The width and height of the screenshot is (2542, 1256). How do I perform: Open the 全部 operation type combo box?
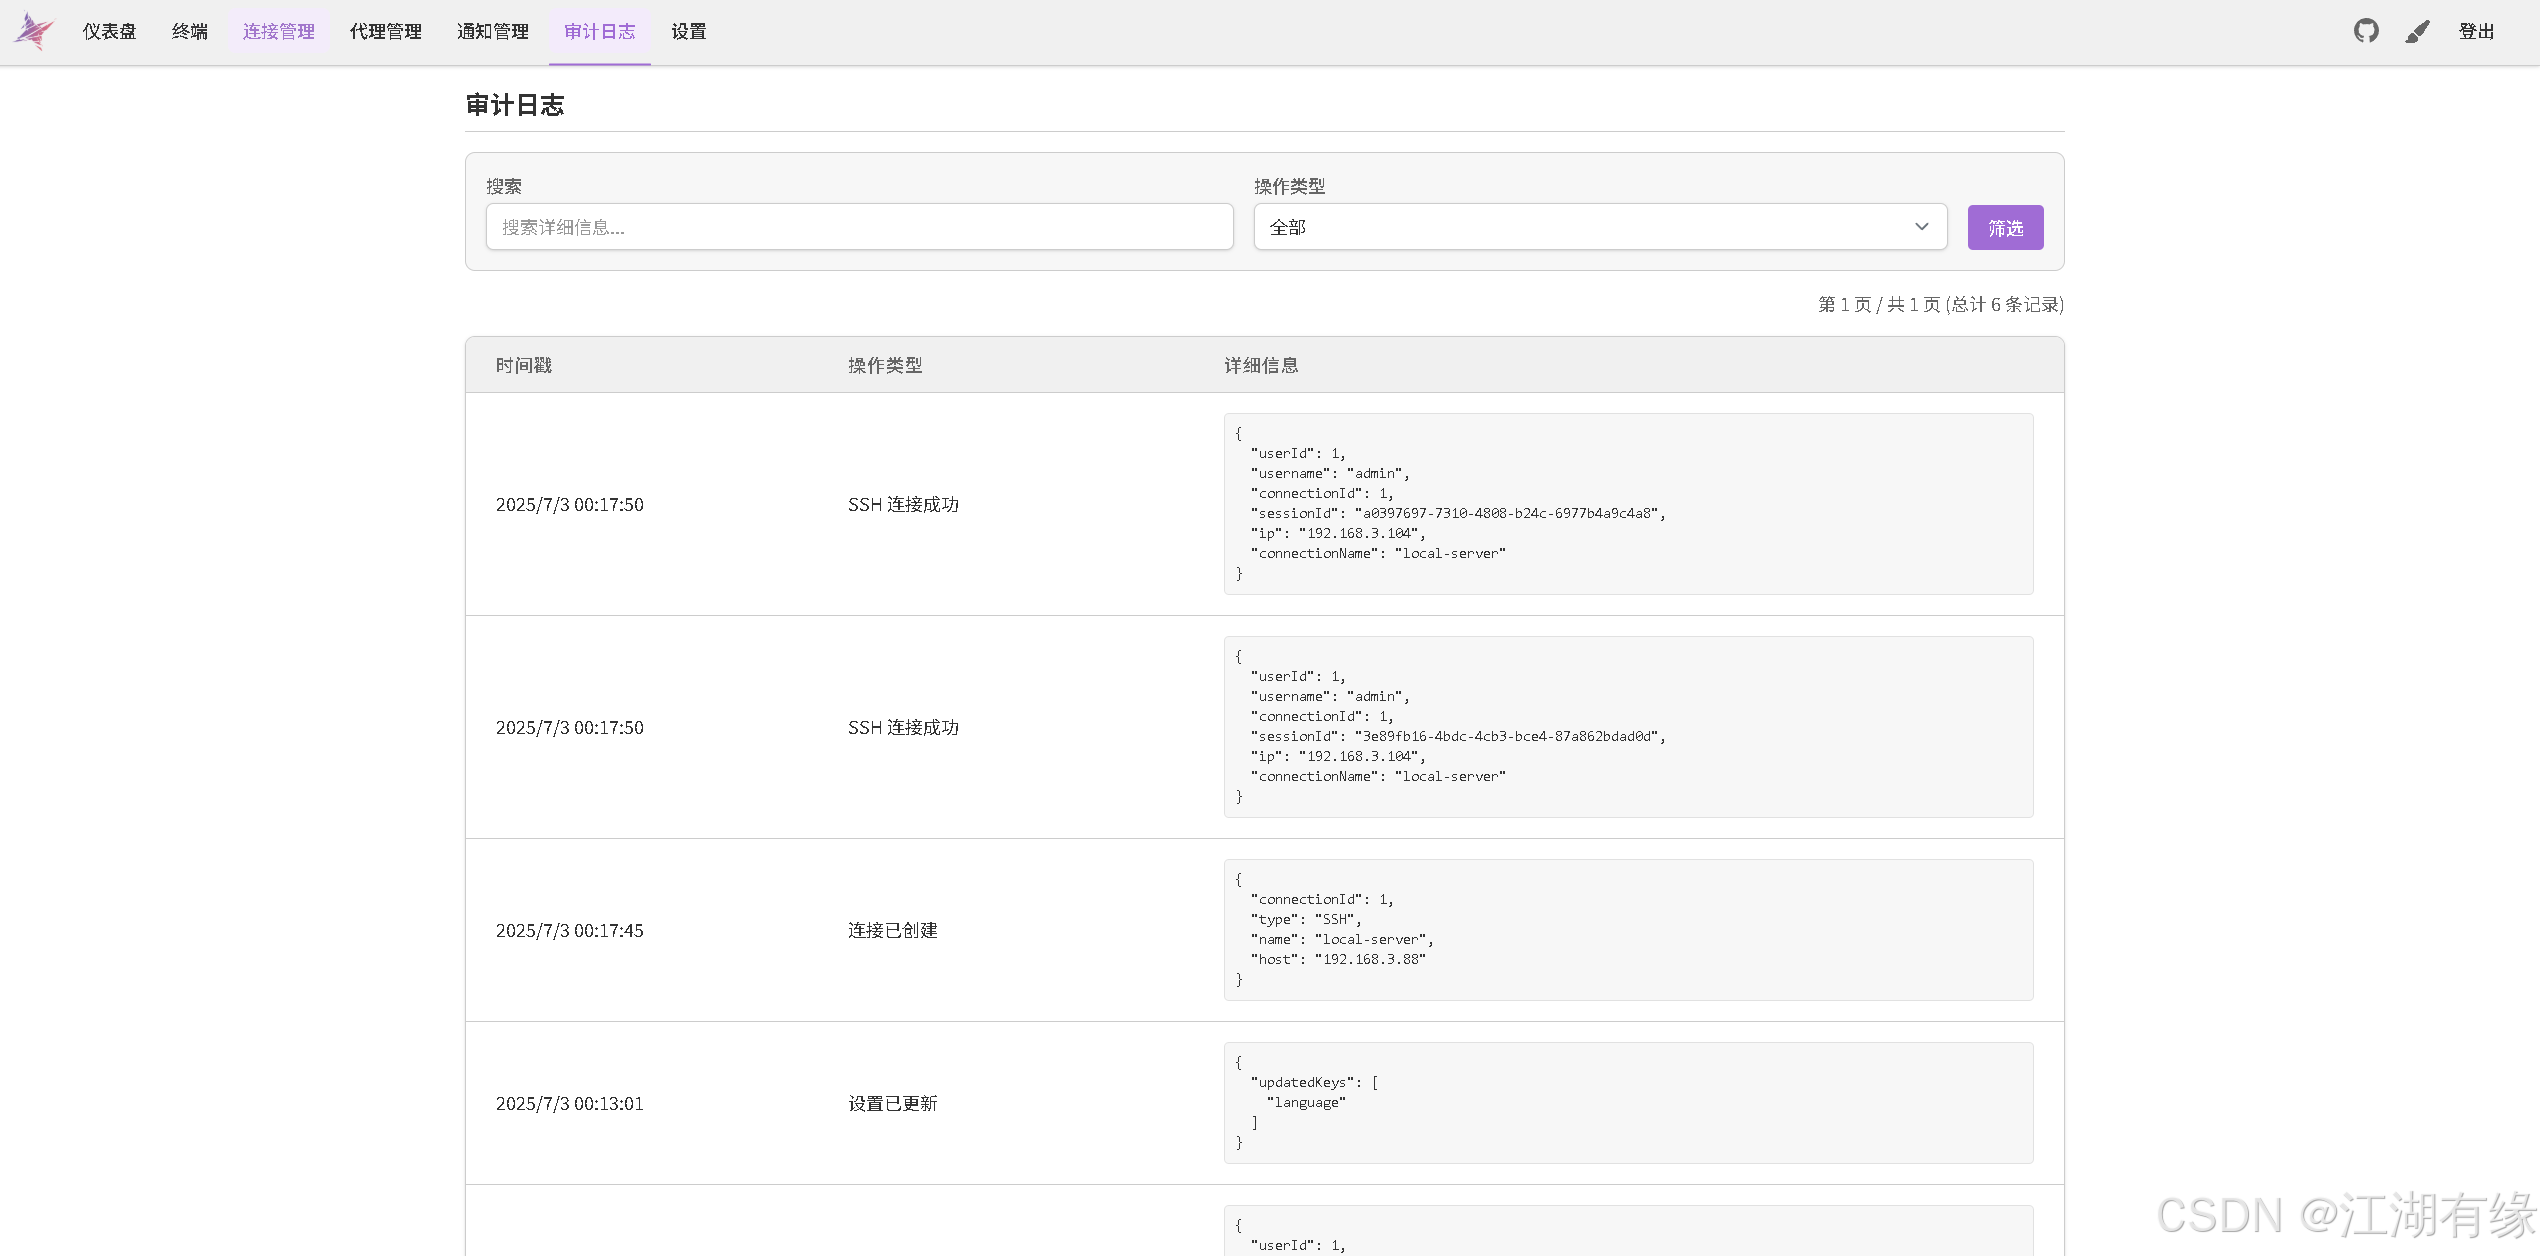(x=1598, y=227)
